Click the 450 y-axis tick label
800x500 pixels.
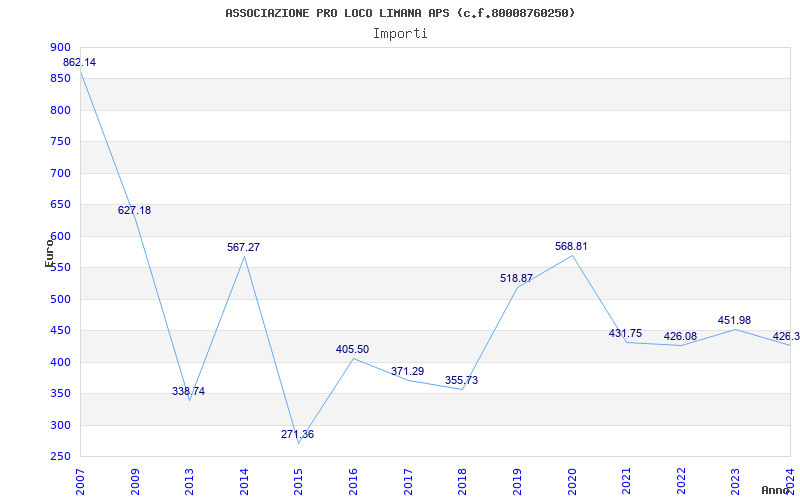pos(60,331)
